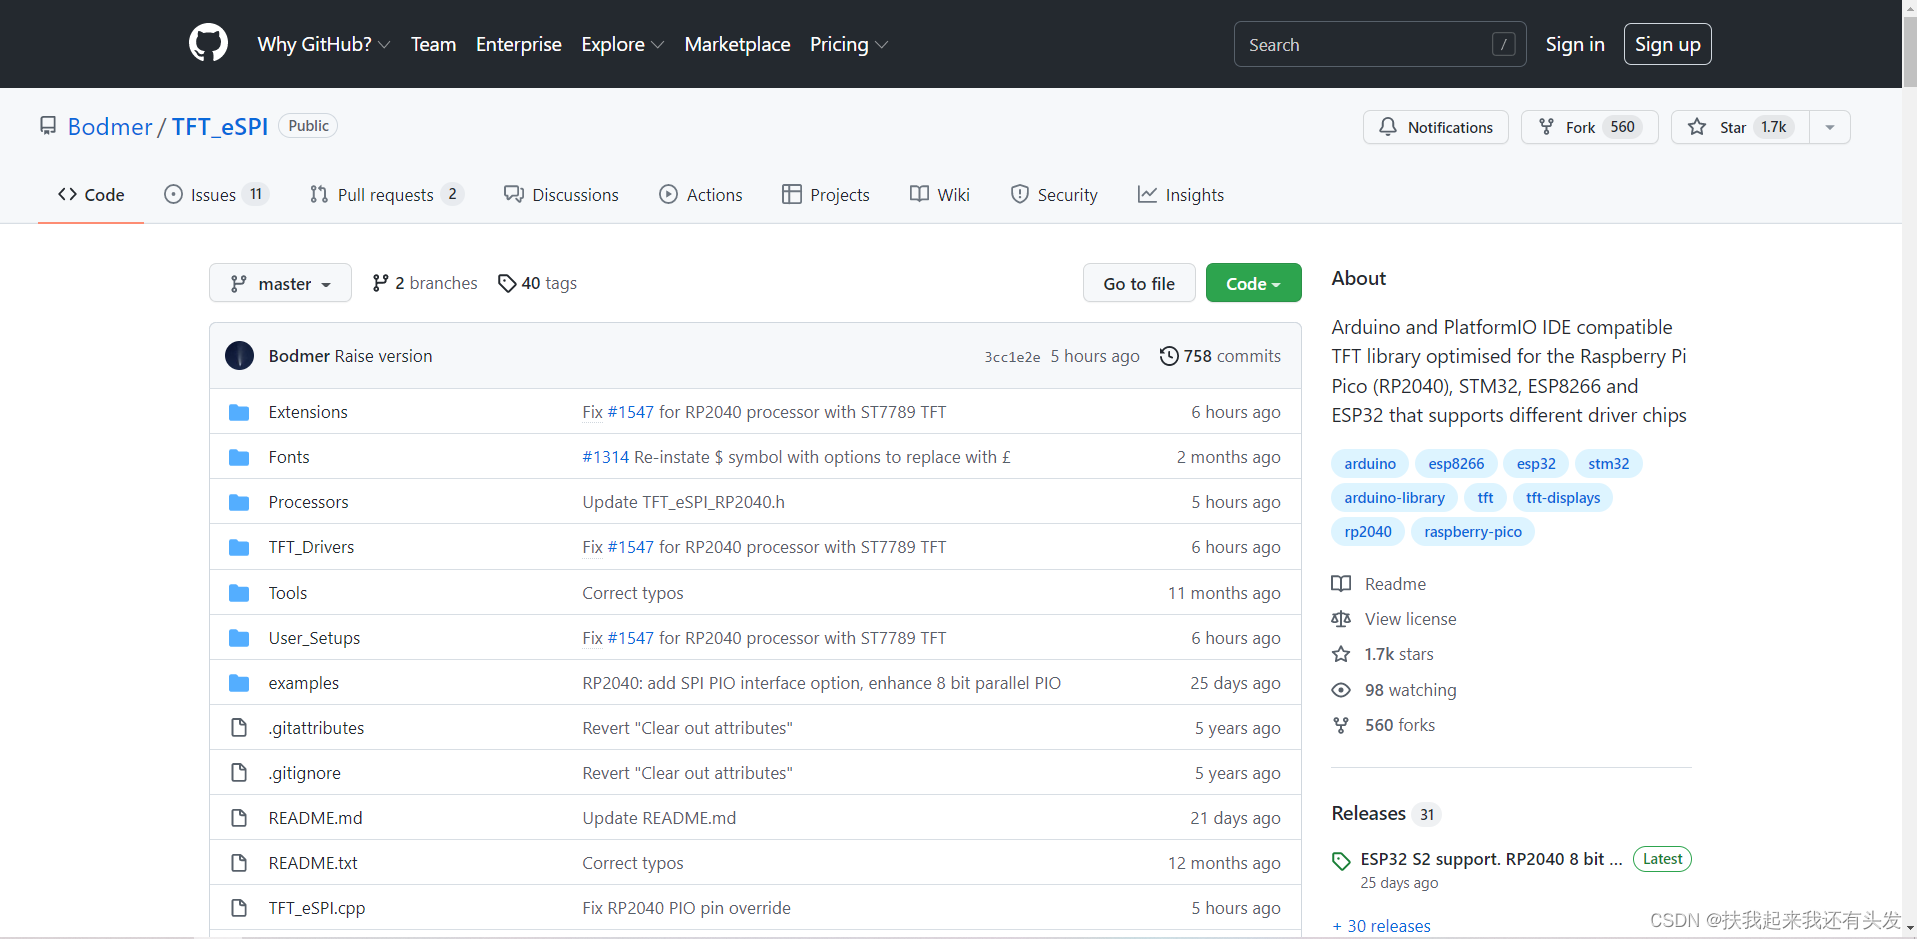Open the Extensions folder icon
The height and width of the screenshot is (939, 1917).
[239, 412]
